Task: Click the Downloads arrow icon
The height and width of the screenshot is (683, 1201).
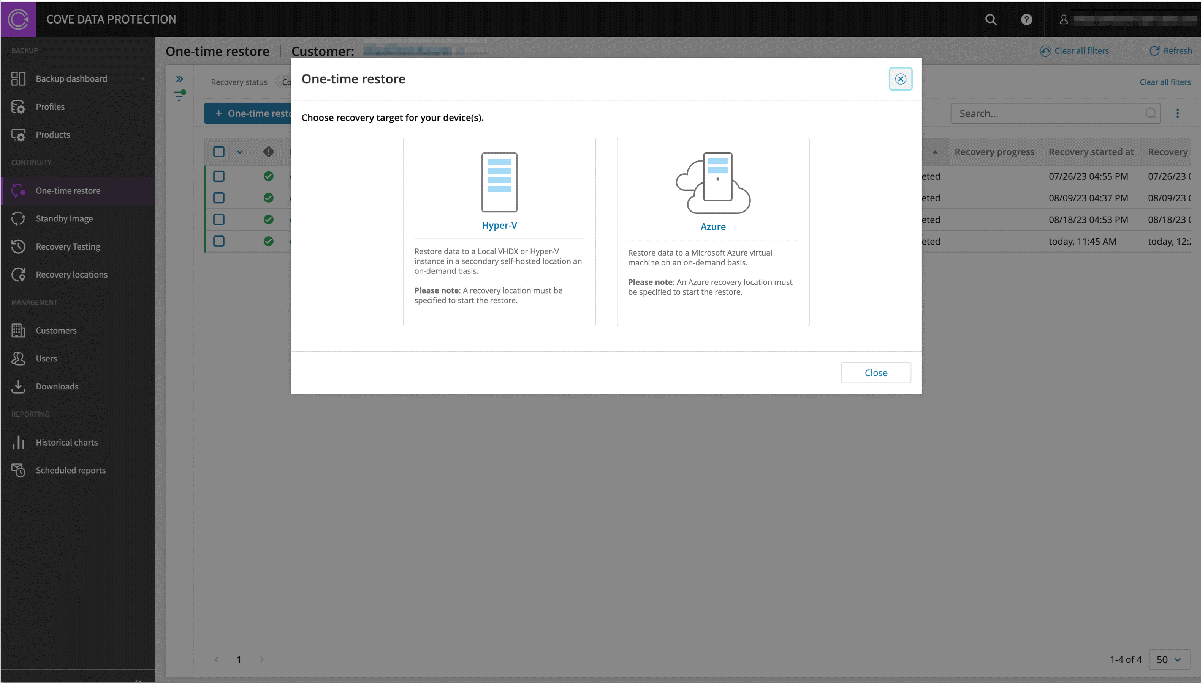Action: [x=18, y=387]
